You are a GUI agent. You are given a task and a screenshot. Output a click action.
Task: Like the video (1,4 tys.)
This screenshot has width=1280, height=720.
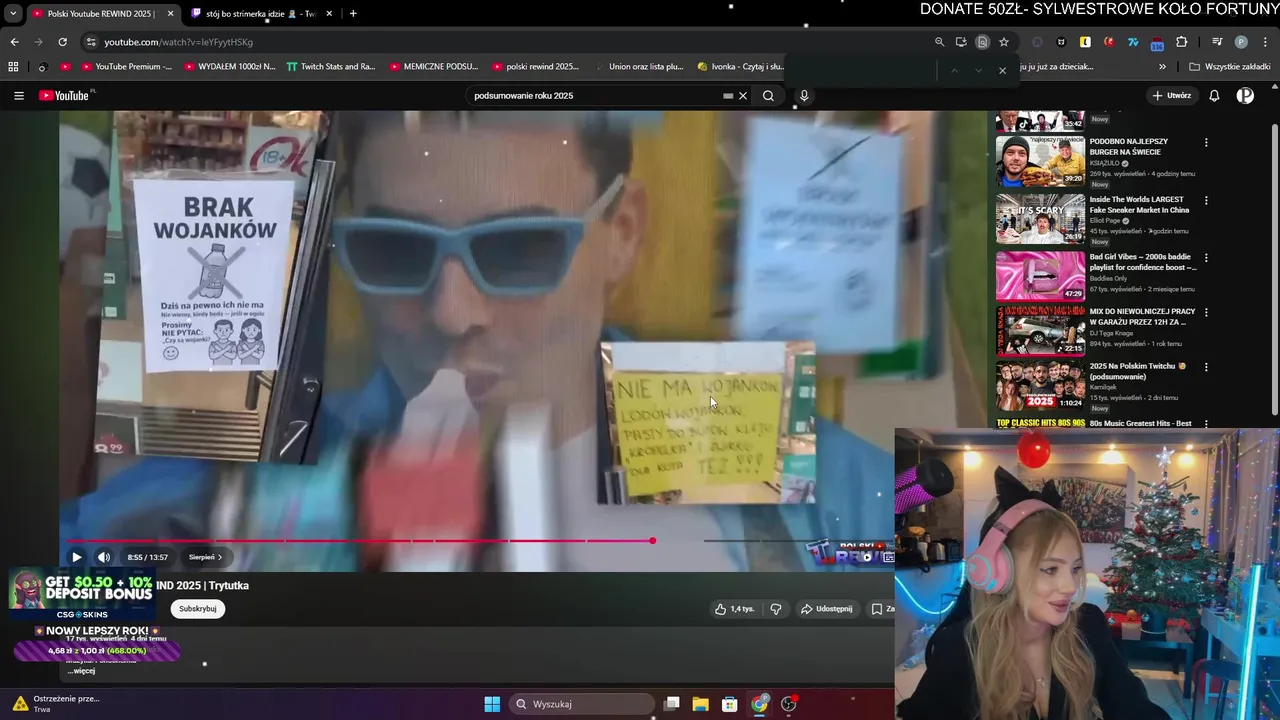734,609
